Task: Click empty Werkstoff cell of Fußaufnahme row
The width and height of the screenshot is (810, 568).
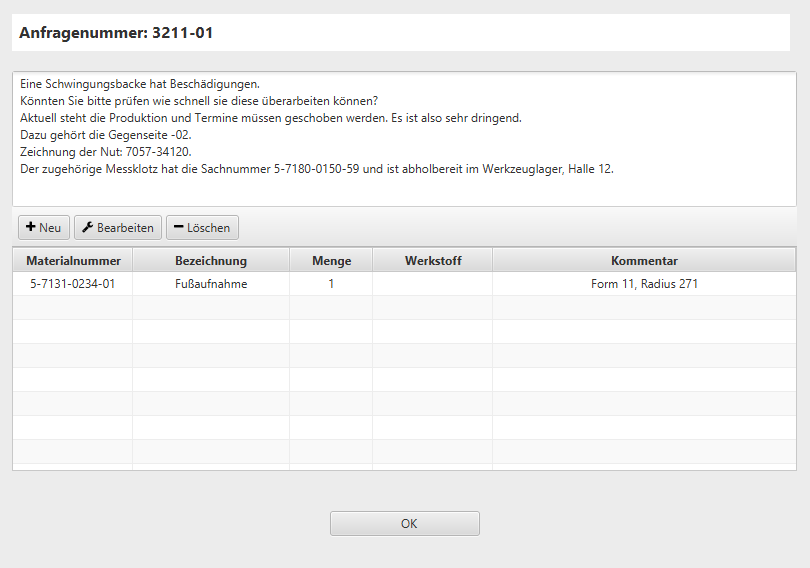Action: coord(433,284)
